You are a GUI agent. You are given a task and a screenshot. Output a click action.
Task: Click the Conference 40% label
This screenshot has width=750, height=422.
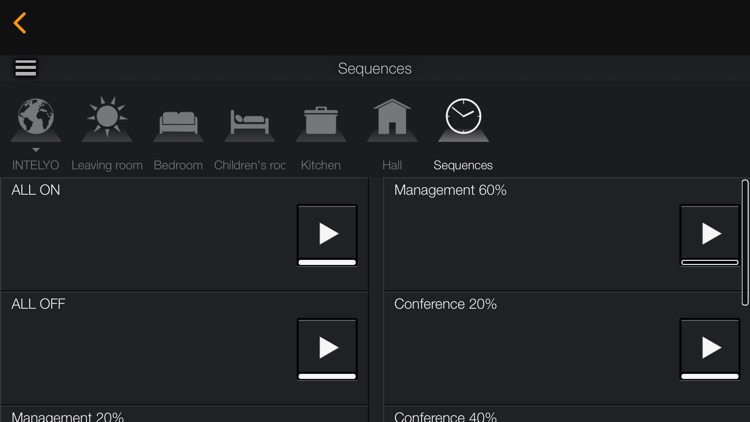coord(445,416)
